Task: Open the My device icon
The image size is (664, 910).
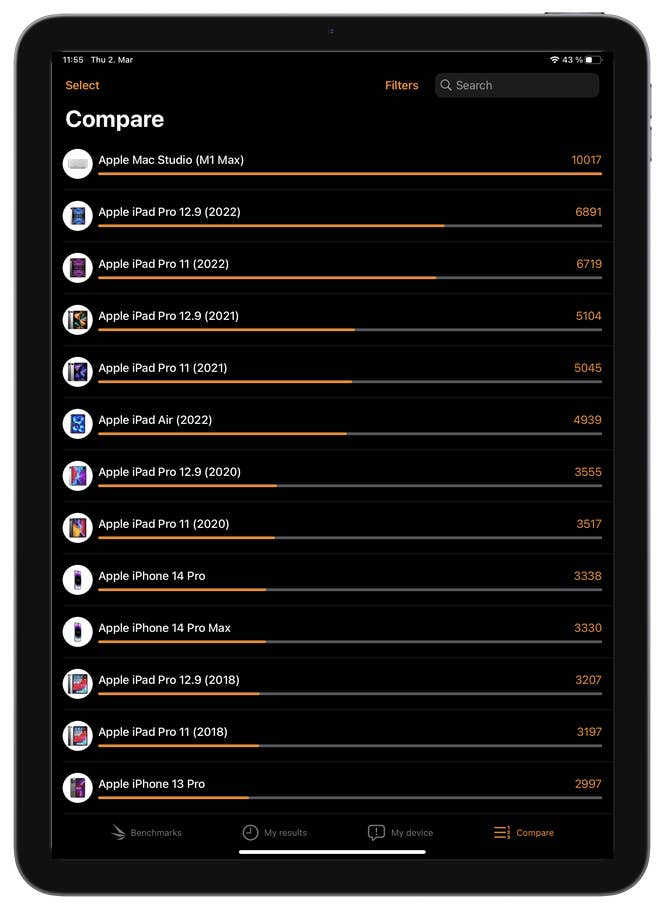Action: pyautogui.click(x=377, y=832)
